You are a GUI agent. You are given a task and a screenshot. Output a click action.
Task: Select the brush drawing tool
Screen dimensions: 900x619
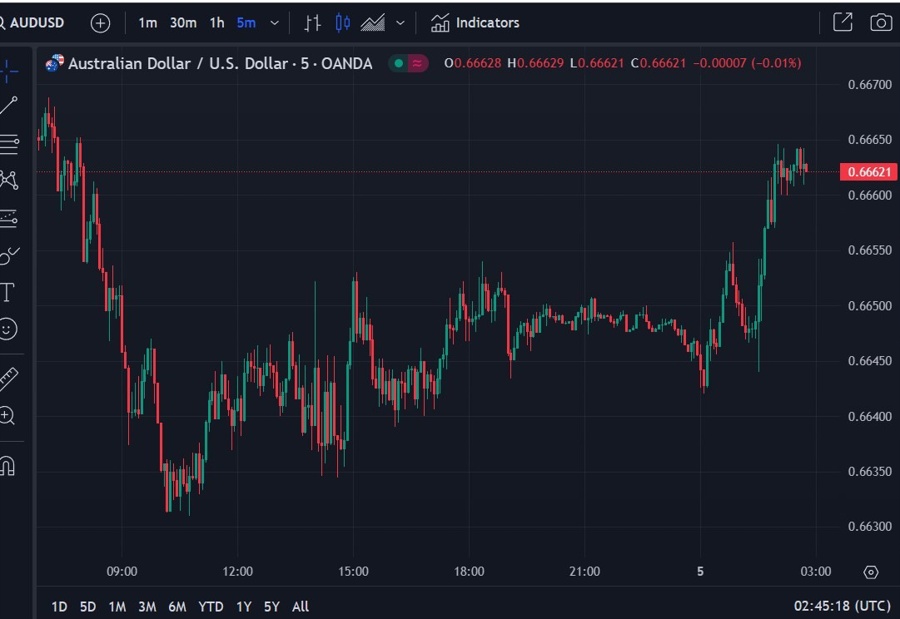pos(9,256)
